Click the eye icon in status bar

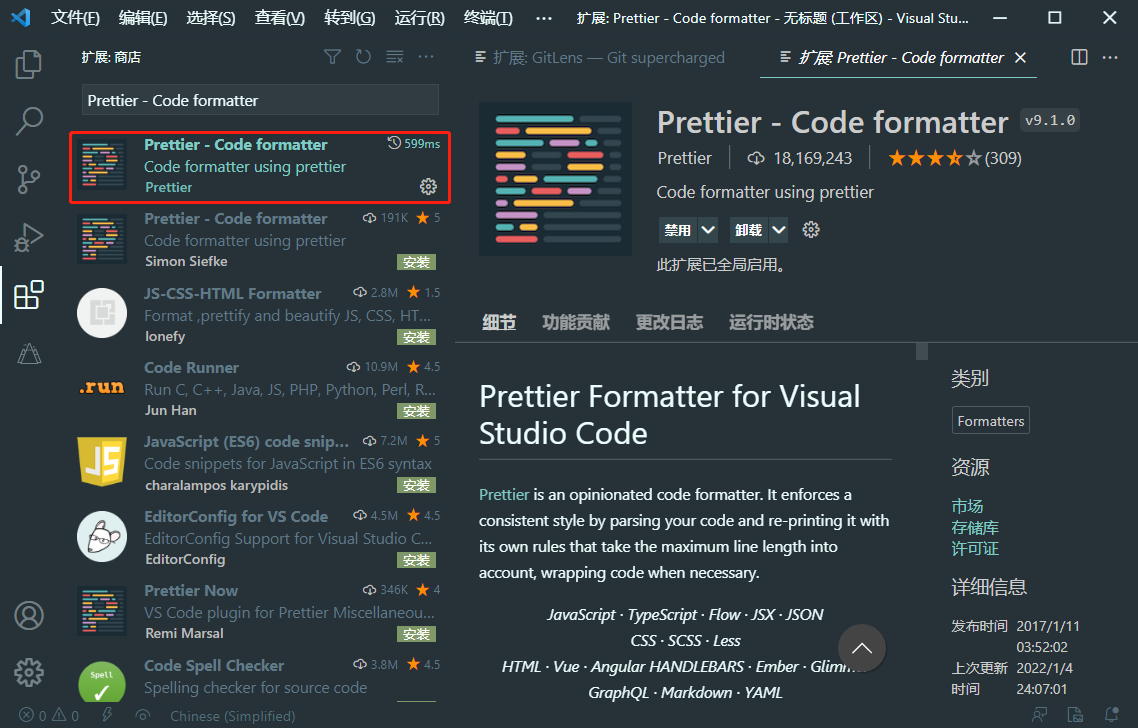(x=142, y=716)
